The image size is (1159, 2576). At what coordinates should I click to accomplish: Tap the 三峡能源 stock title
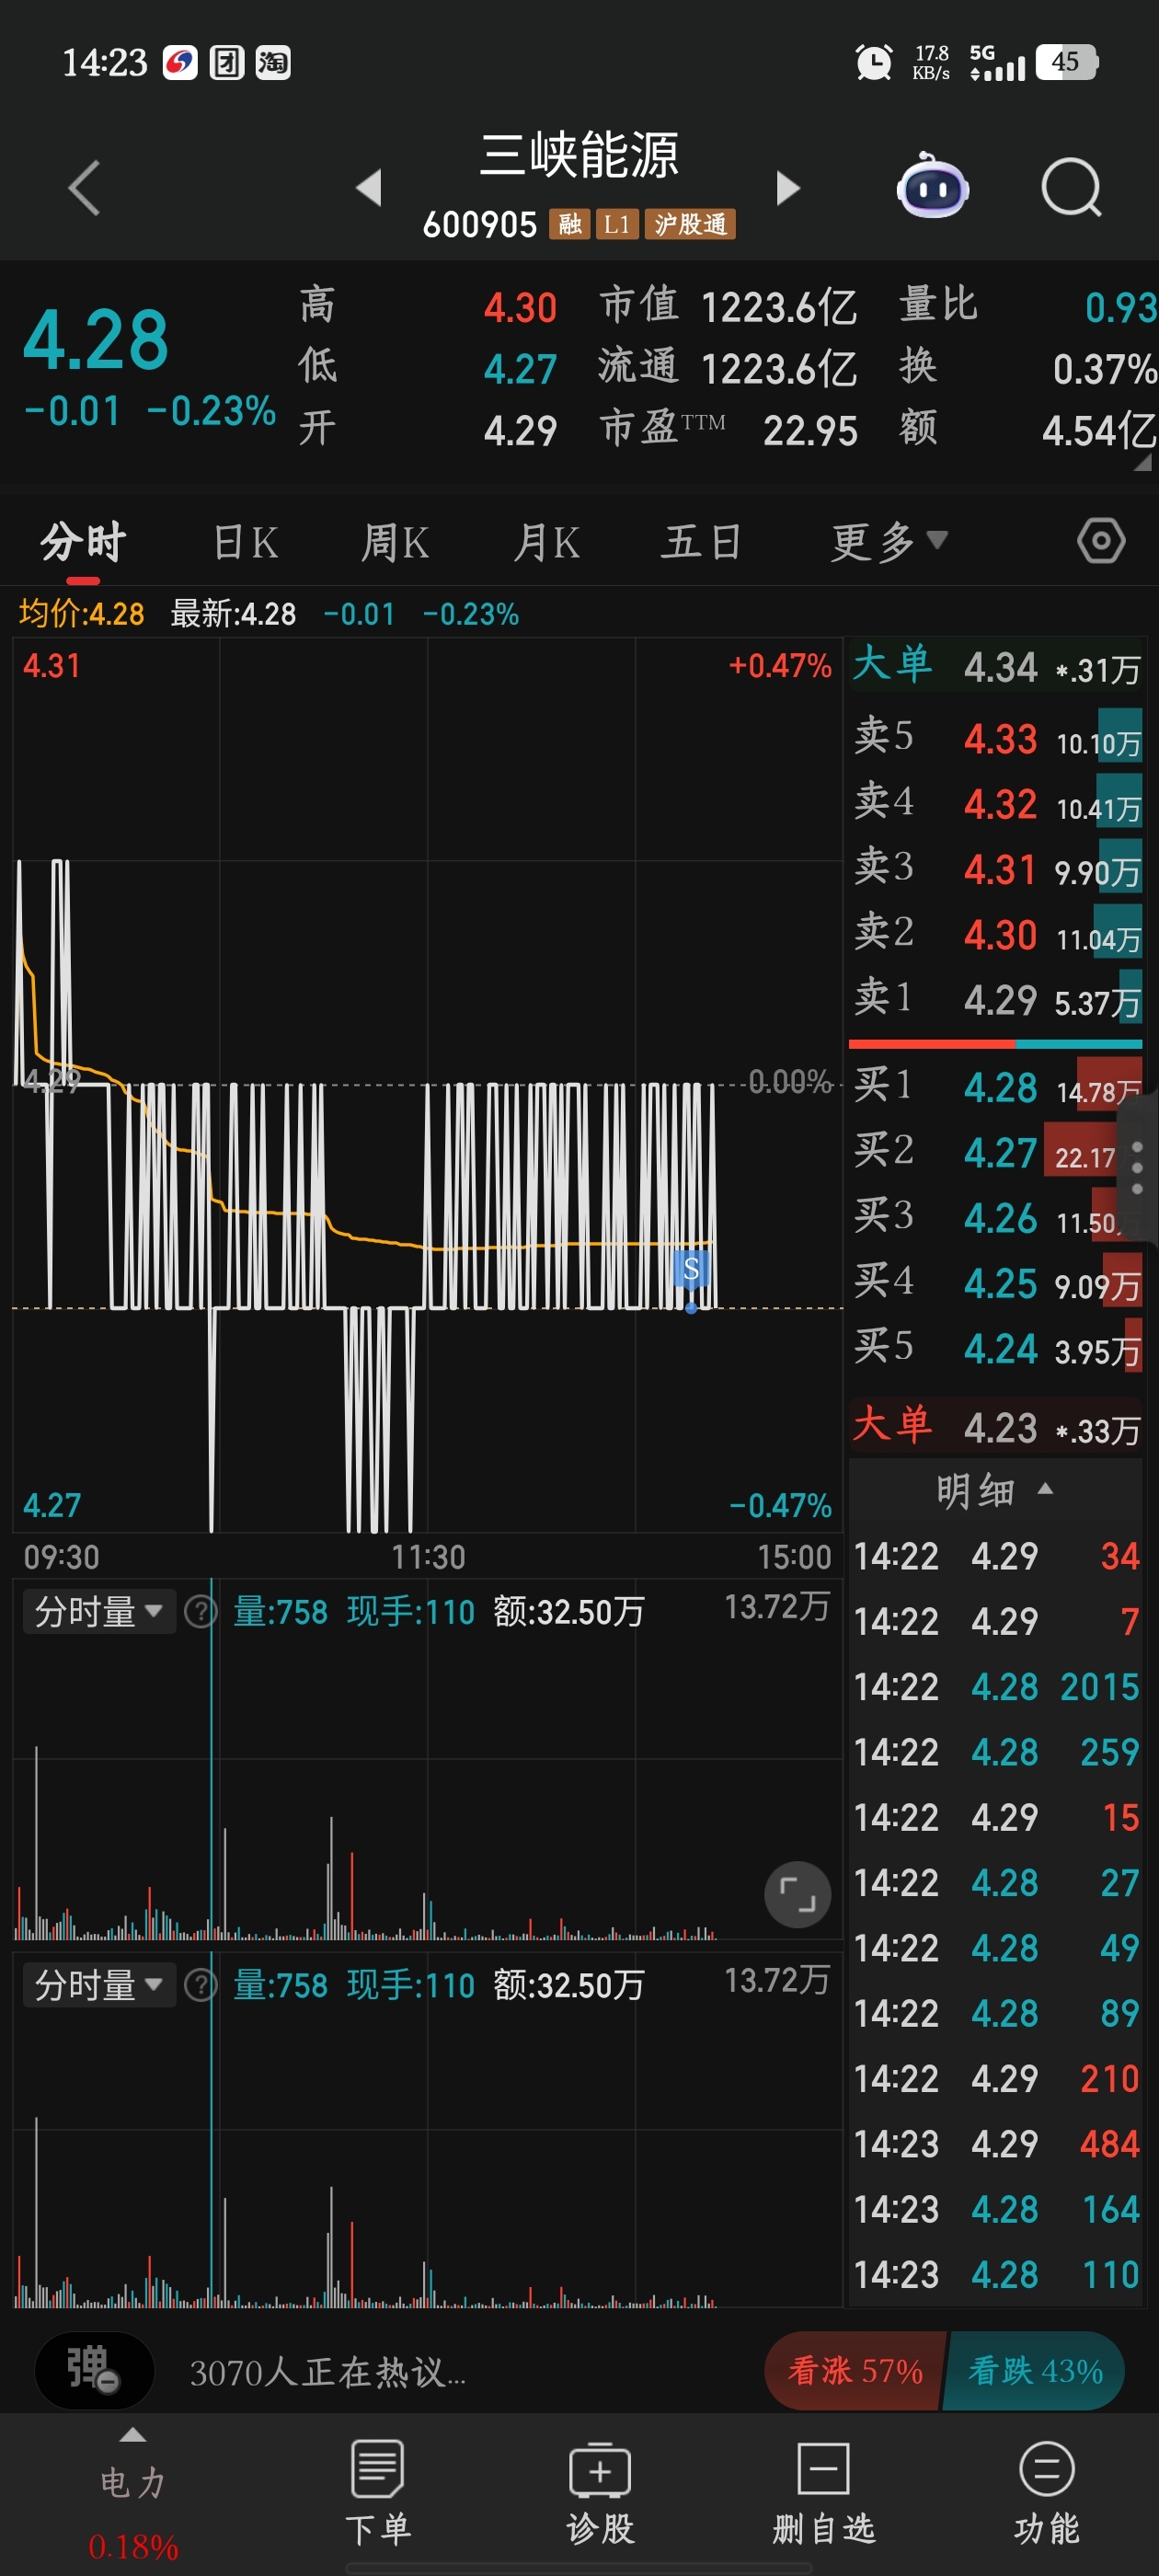click(x=579, y=155)
